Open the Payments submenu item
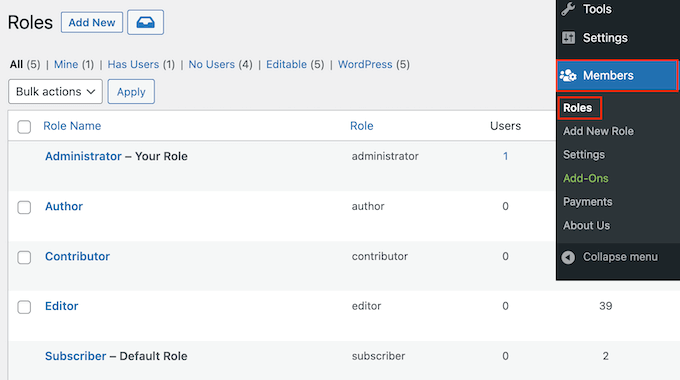This screenshot has width=680, height=380. click(x=588, y=202)
